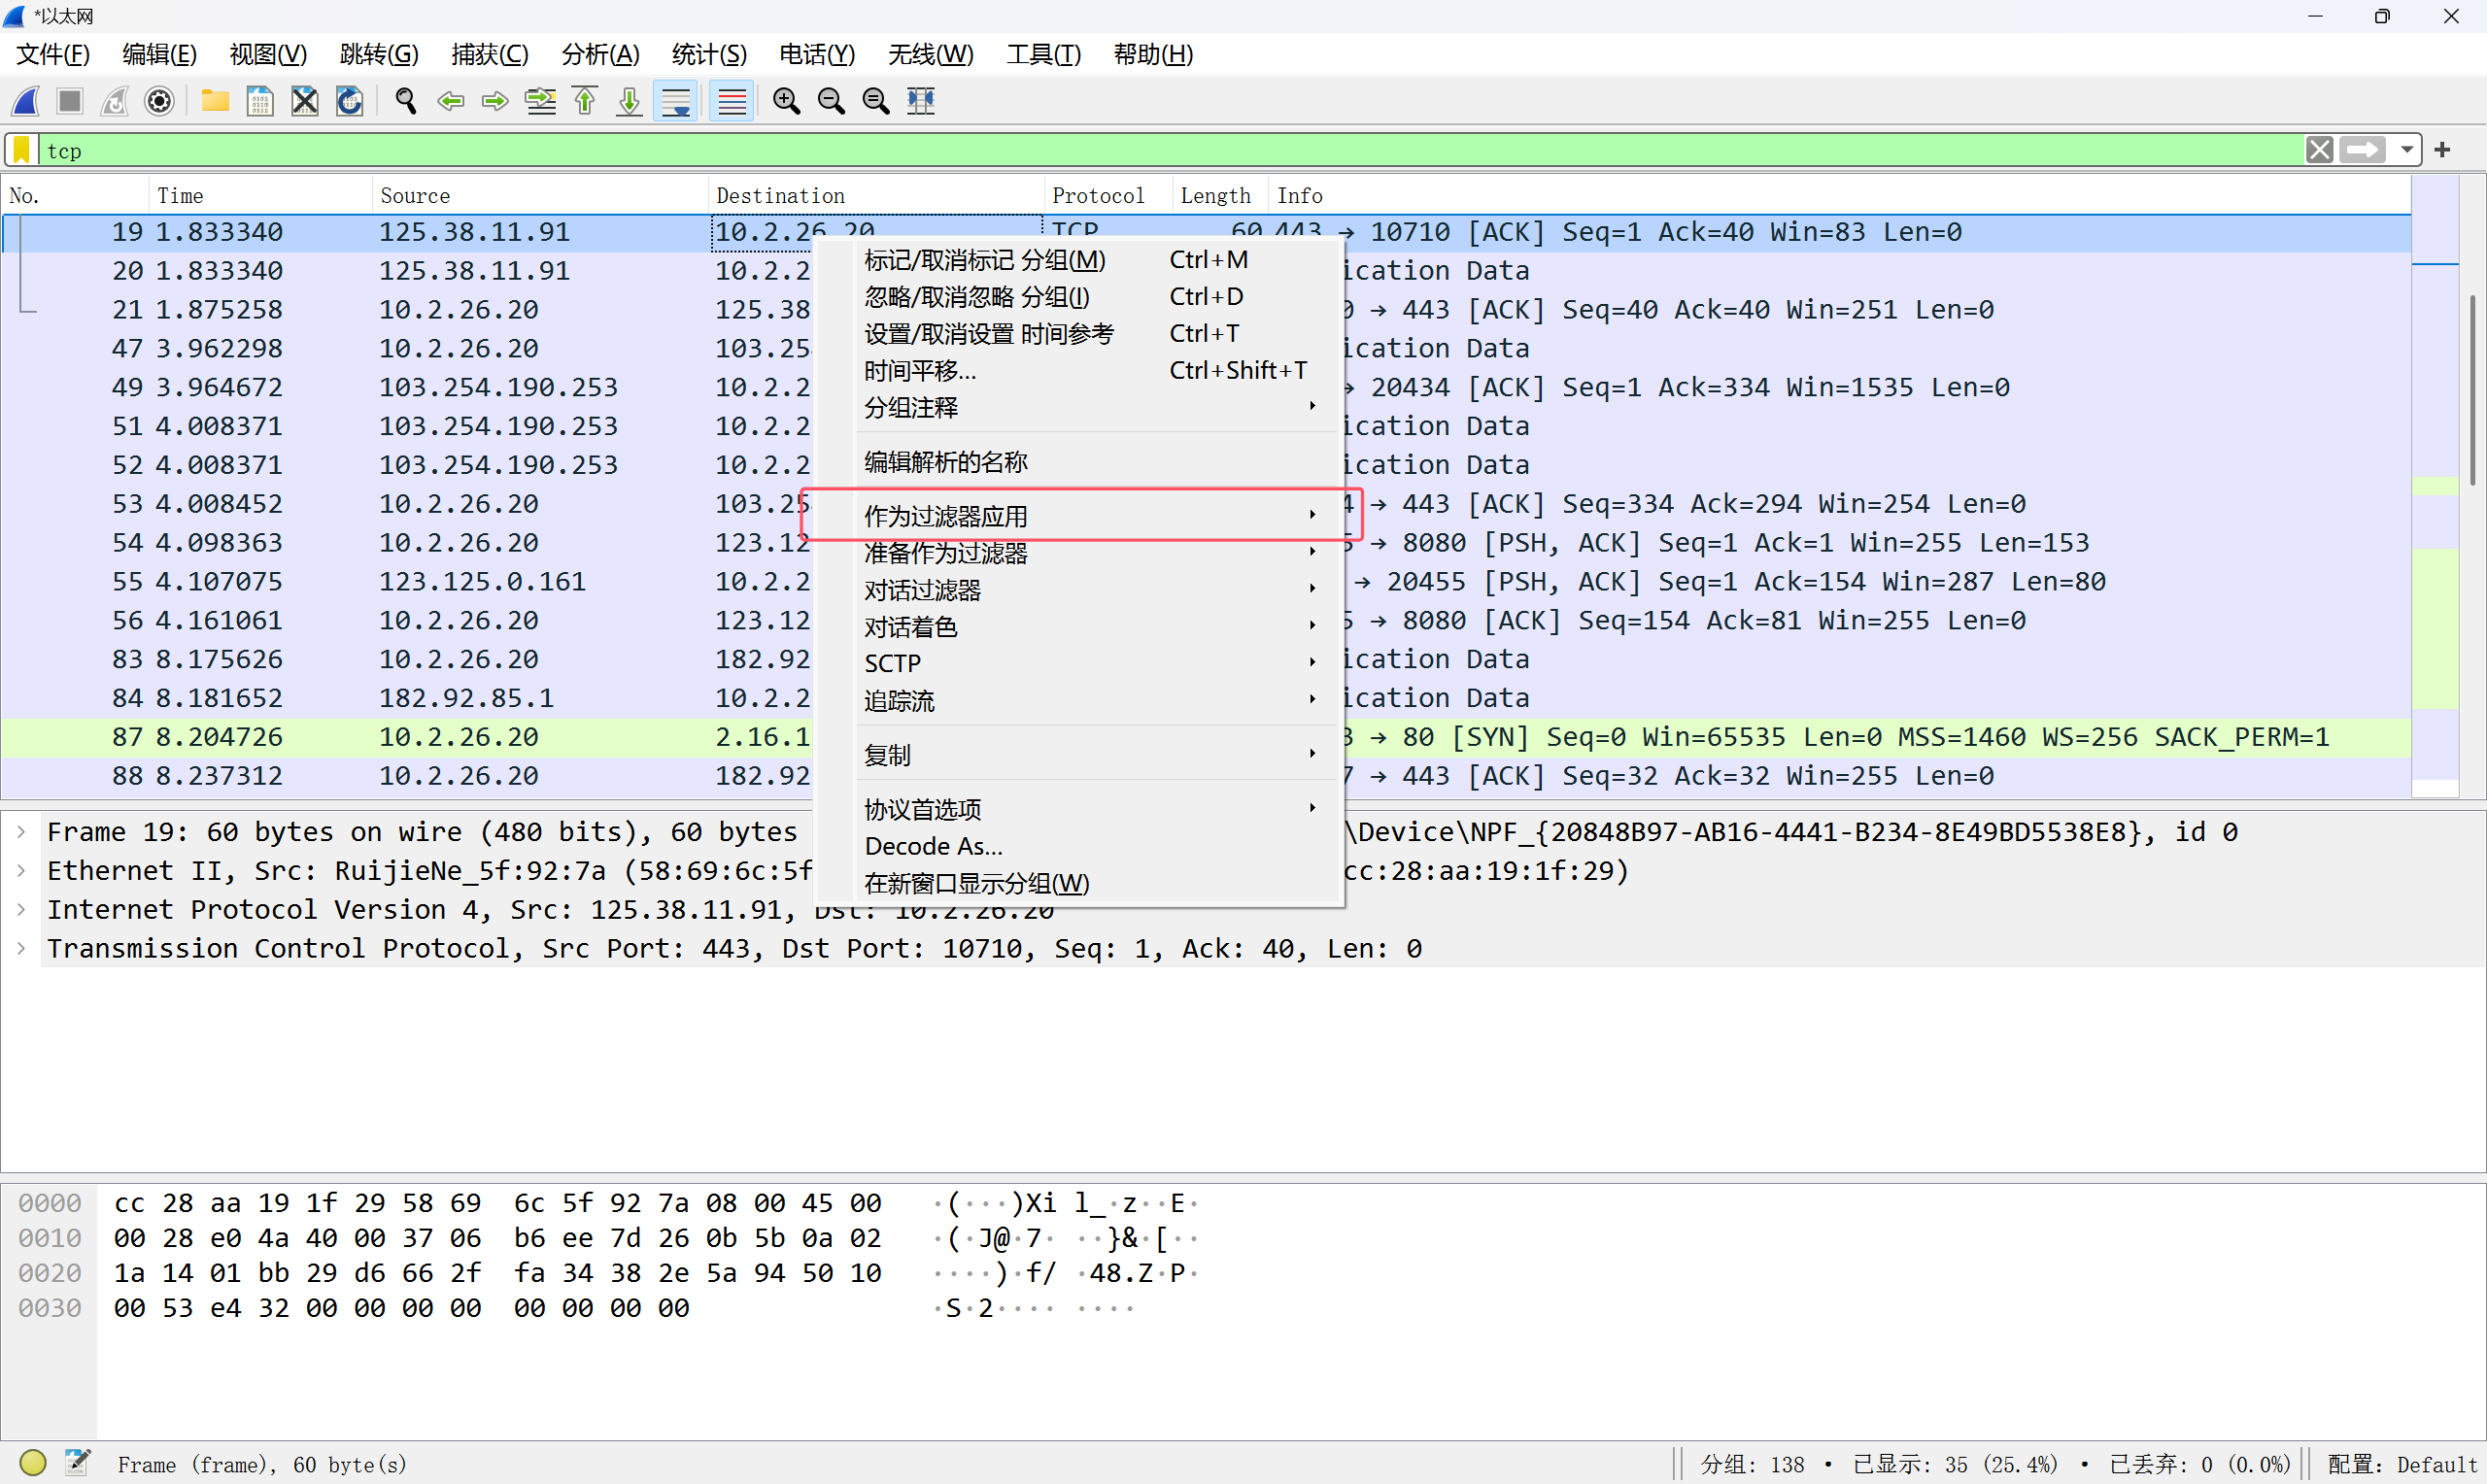Image resolution: width=2487 pixels, height=1484 pixels.
Task: Click the start capture shark fin icon
Action: (26, 101)
